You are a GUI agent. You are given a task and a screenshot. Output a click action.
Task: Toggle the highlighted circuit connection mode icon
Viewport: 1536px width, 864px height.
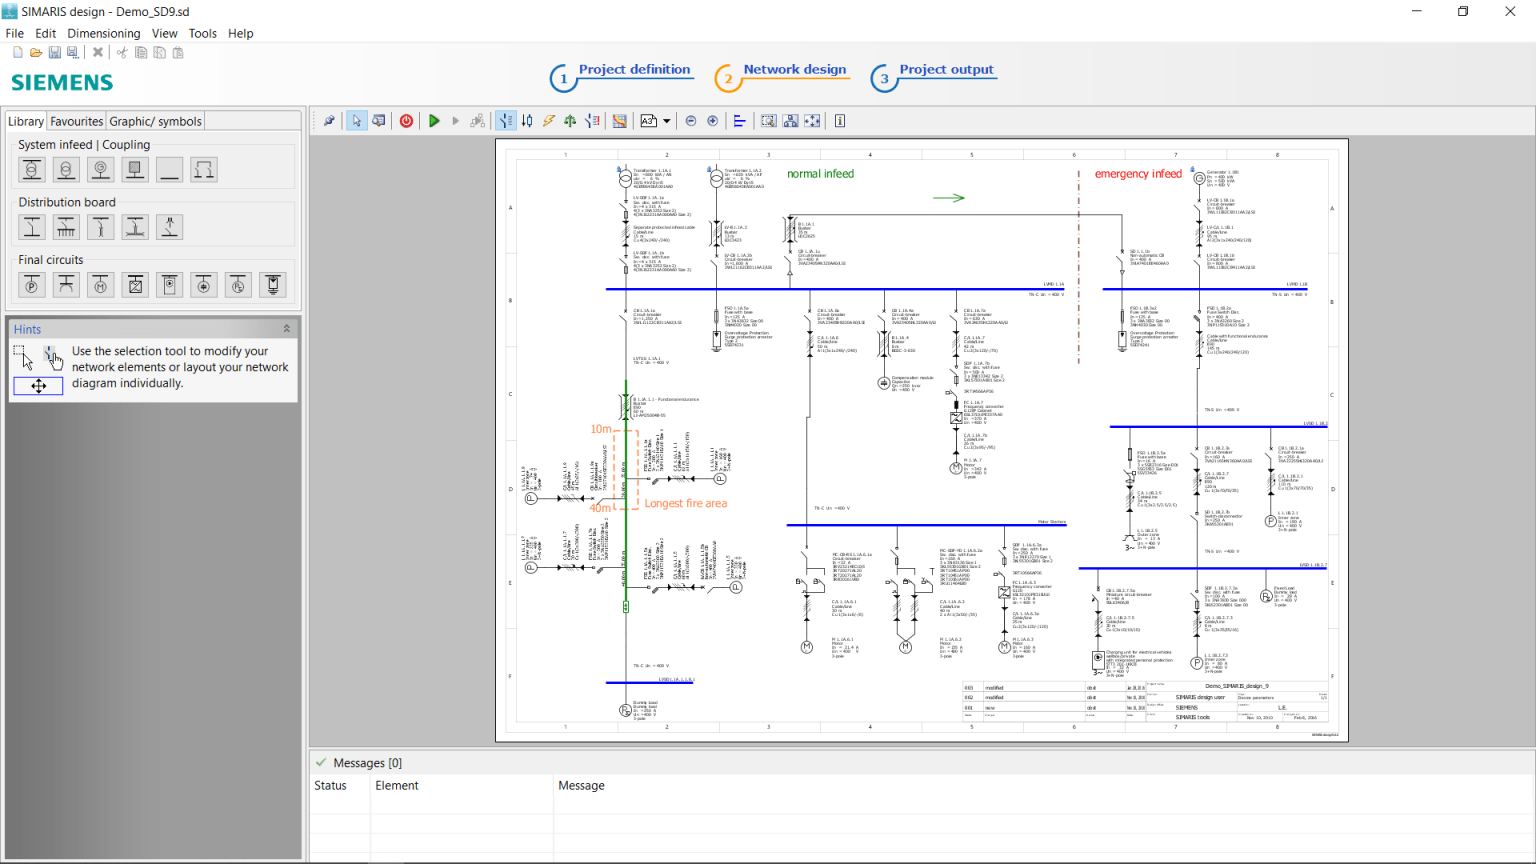tap(505, 120)
